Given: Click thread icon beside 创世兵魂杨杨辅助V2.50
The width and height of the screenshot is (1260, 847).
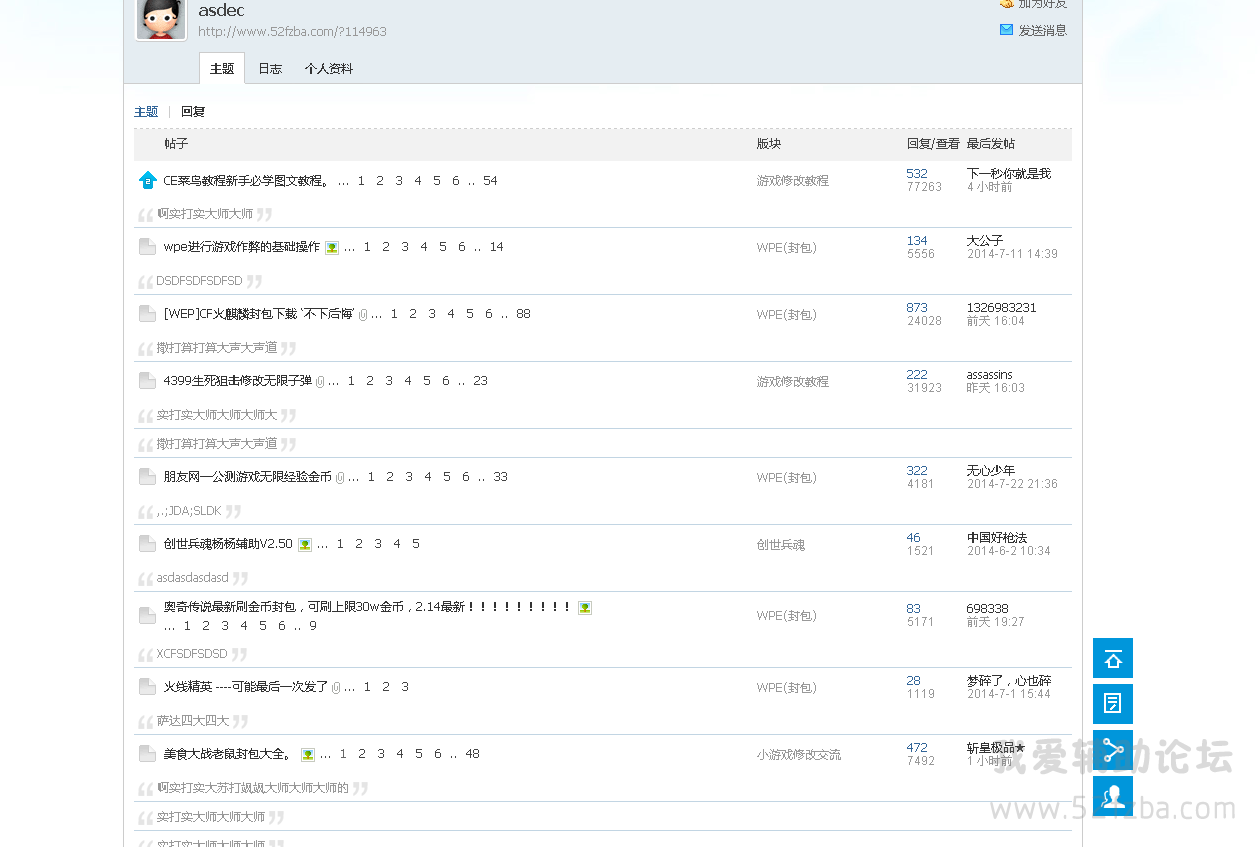Looking at the screenshot, I should click(x=147, y=544).
